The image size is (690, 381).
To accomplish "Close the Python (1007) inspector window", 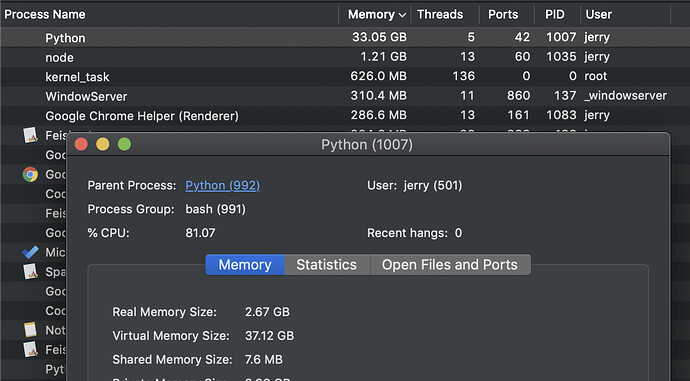I will pyautogui.click(x=81, y=144).
